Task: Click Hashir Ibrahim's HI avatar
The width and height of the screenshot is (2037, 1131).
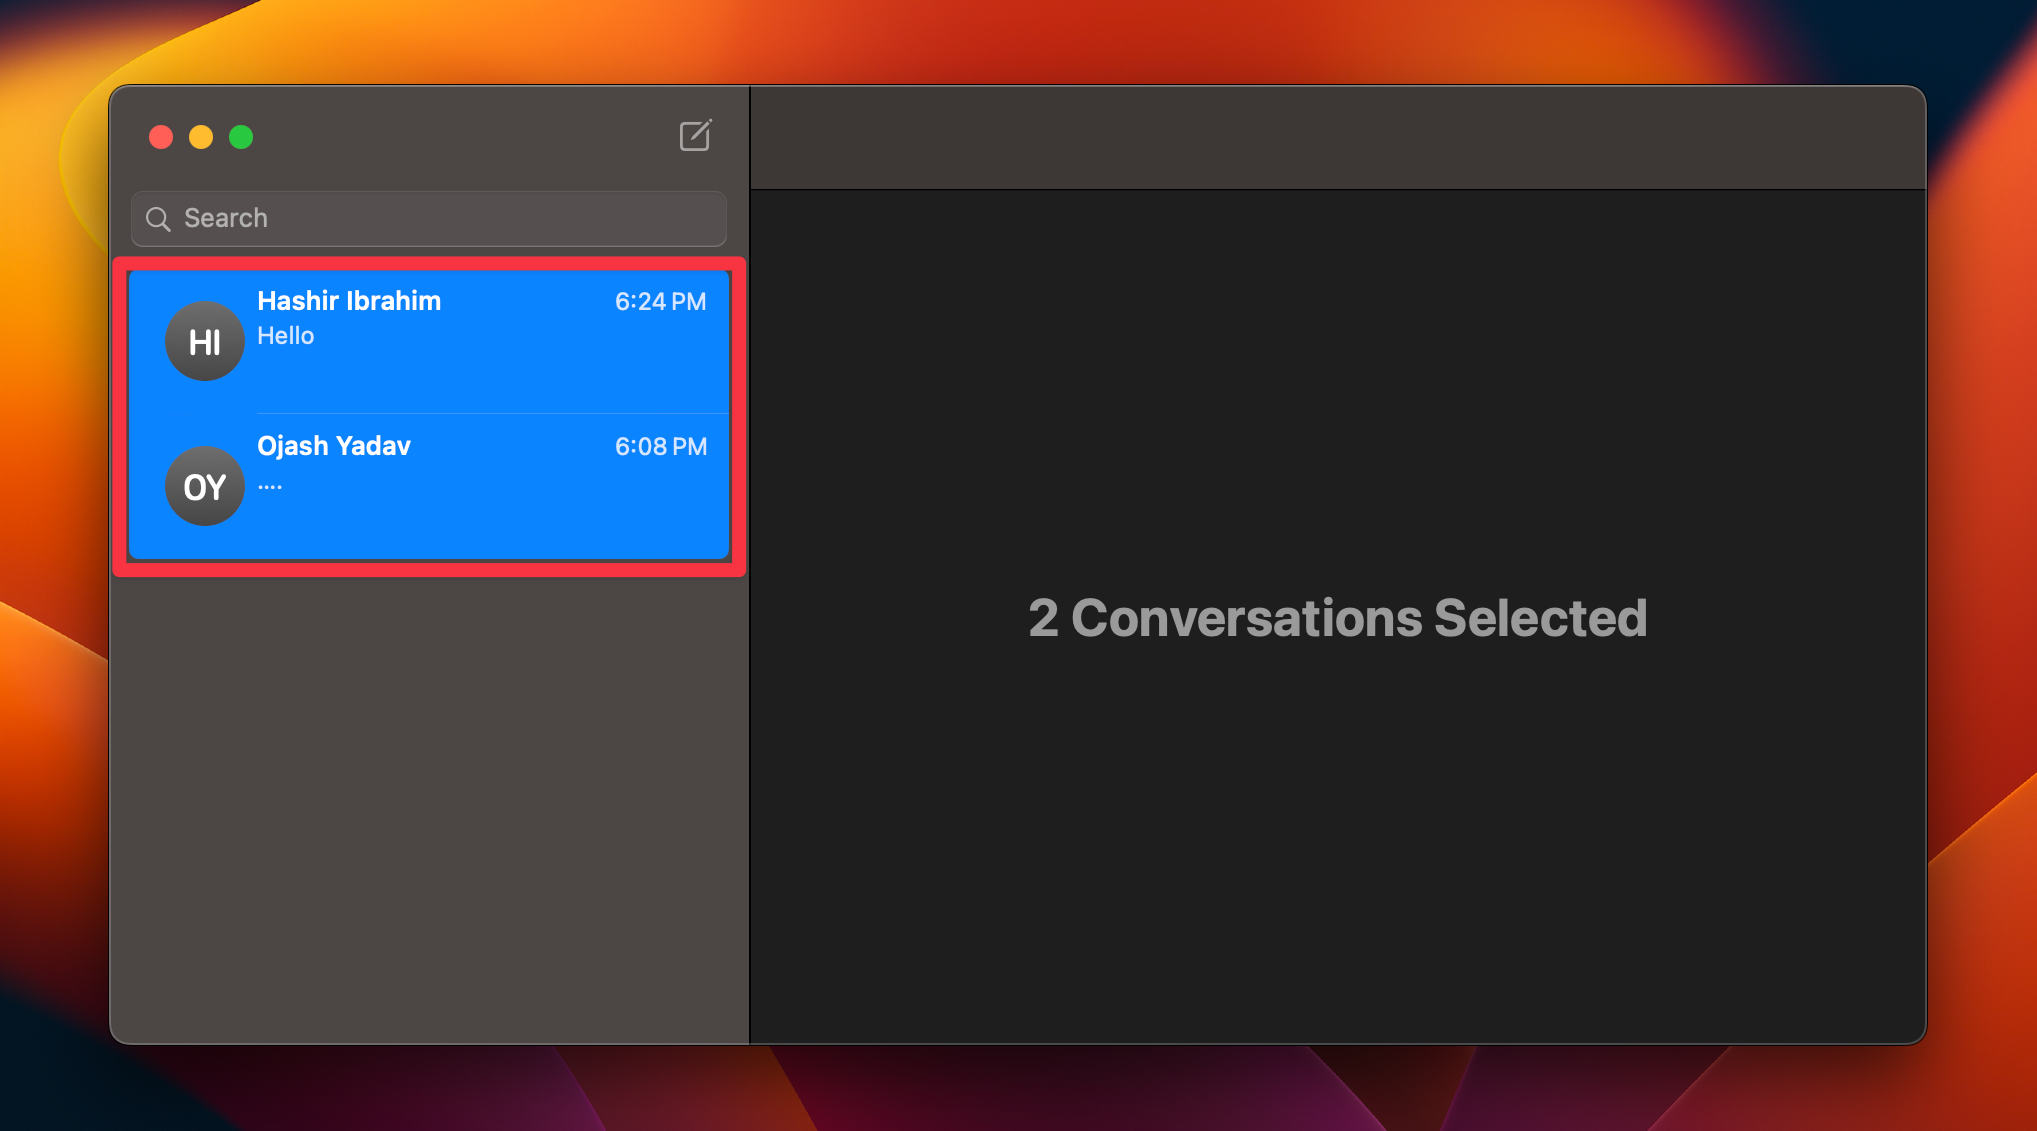Action: [x=204, y=341]
